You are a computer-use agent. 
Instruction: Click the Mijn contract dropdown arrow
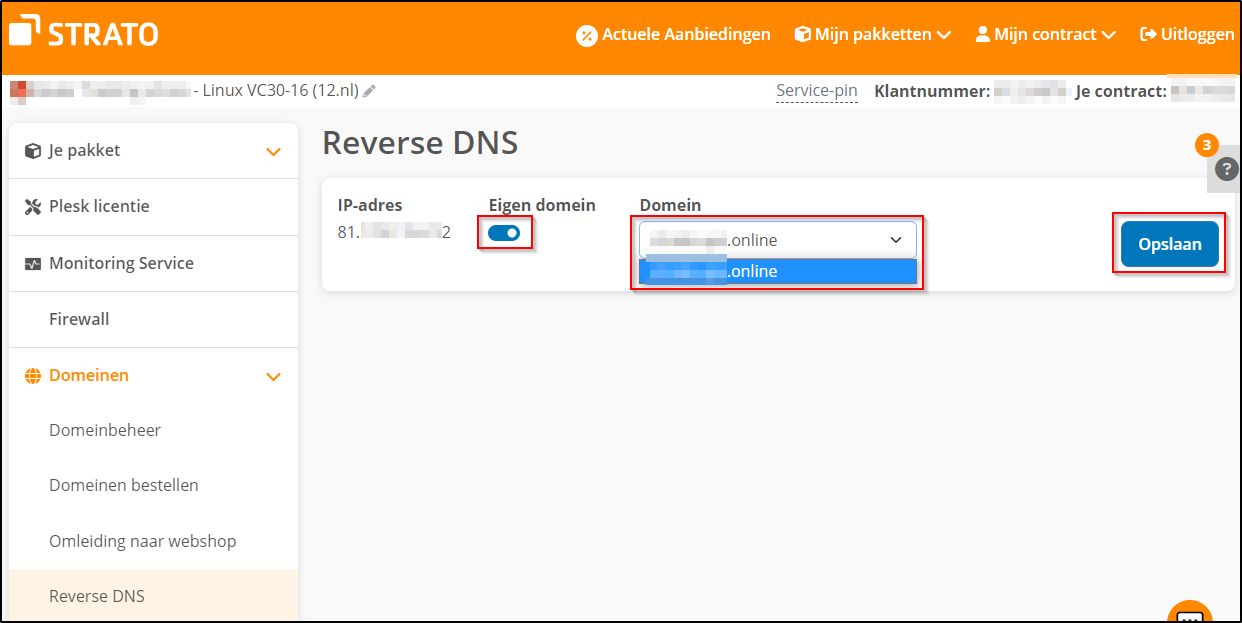point(1108,35)
